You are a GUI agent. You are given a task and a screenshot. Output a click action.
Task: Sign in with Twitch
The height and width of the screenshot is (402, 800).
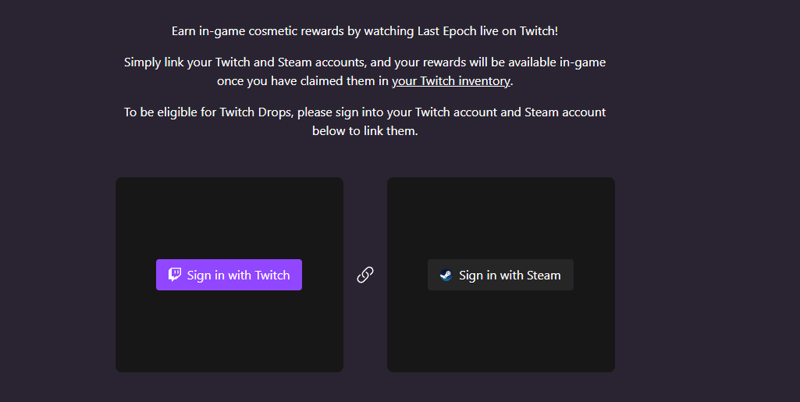pyautogui.click(x=229, y=274)
